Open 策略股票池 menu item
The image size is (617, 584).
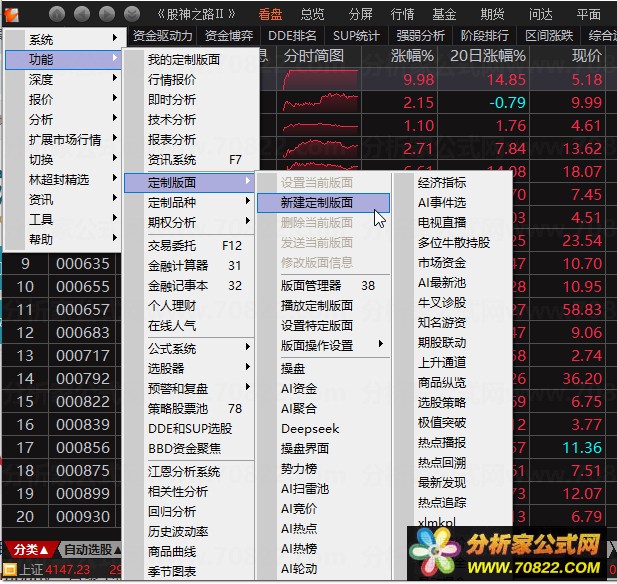(x=190, y=408)
